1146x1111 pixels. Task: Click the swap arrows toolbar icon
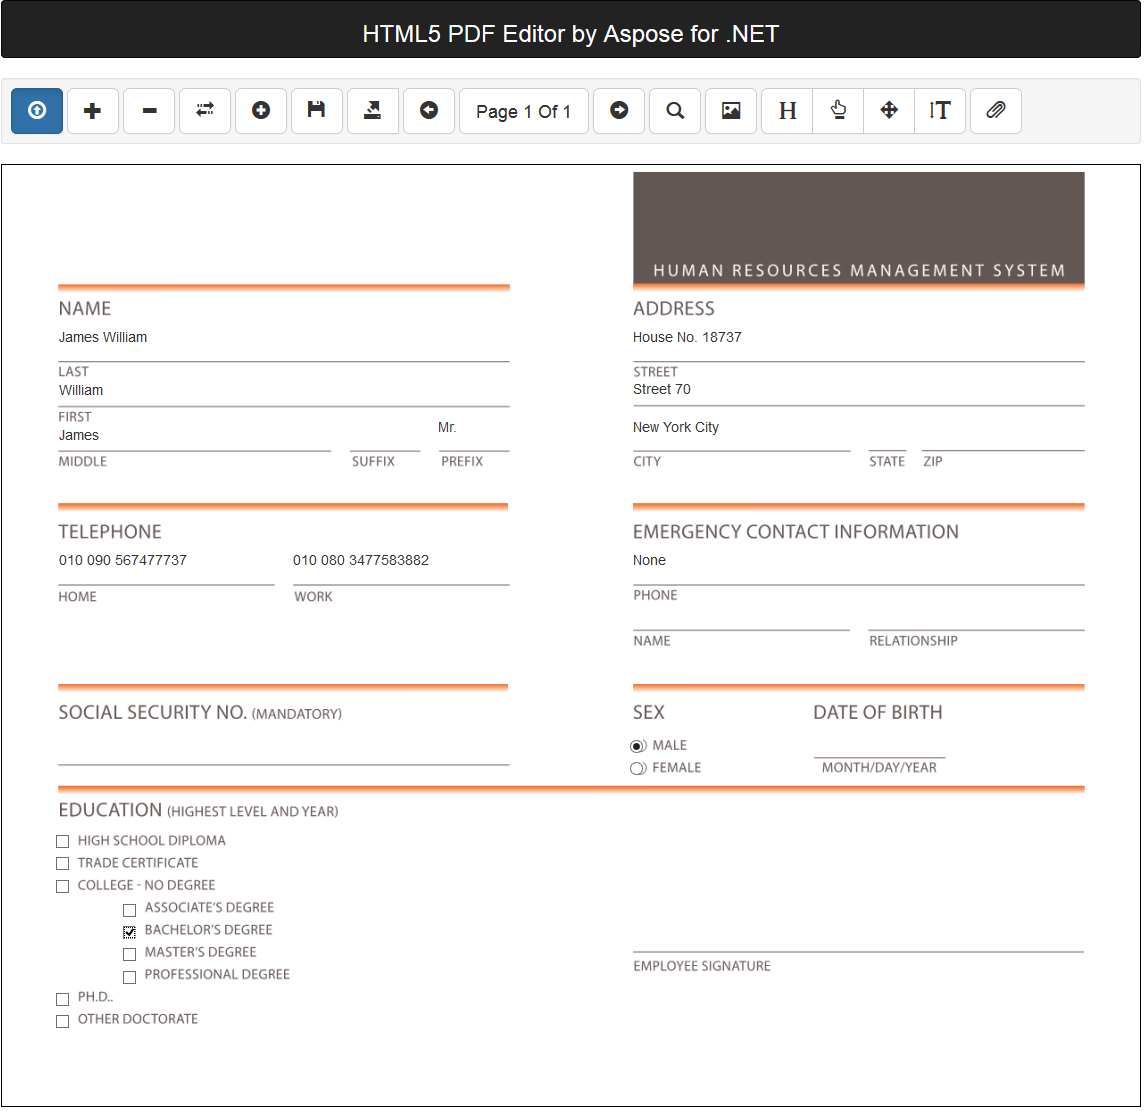click(x=205, y=111)
